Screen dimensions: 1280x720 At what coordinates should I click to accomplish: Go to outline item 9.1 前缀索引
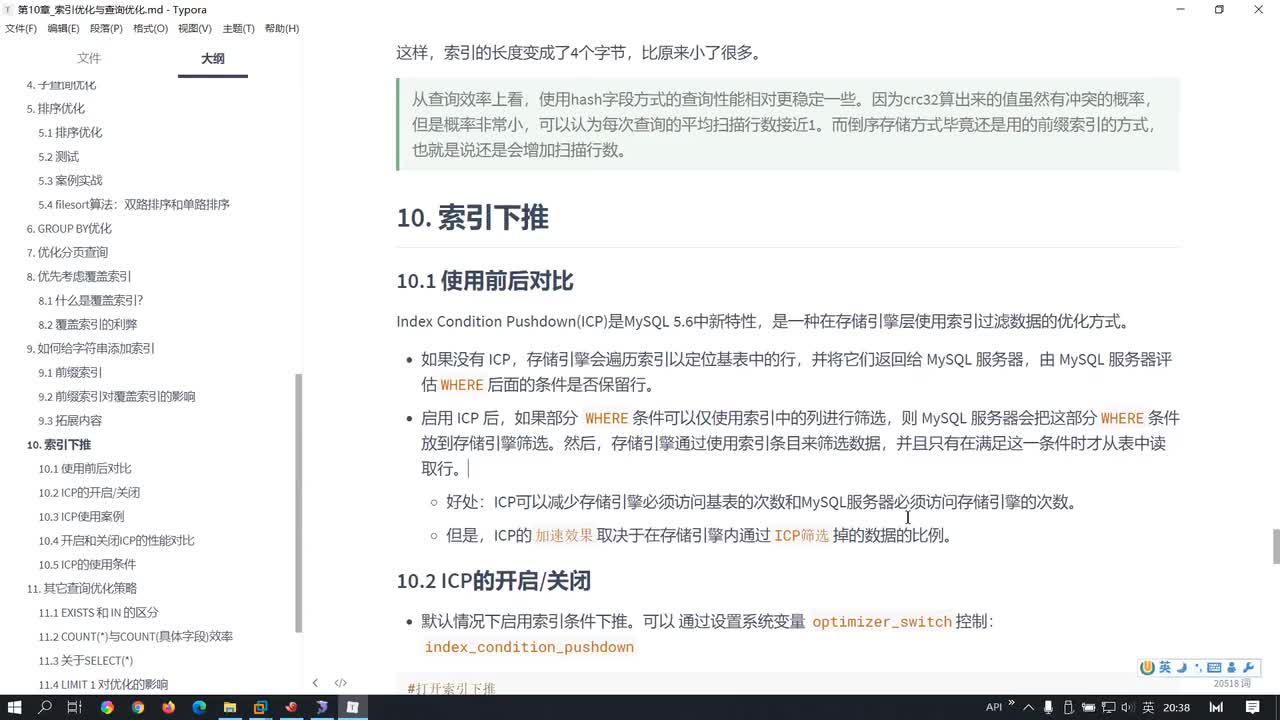click(70, 372)
